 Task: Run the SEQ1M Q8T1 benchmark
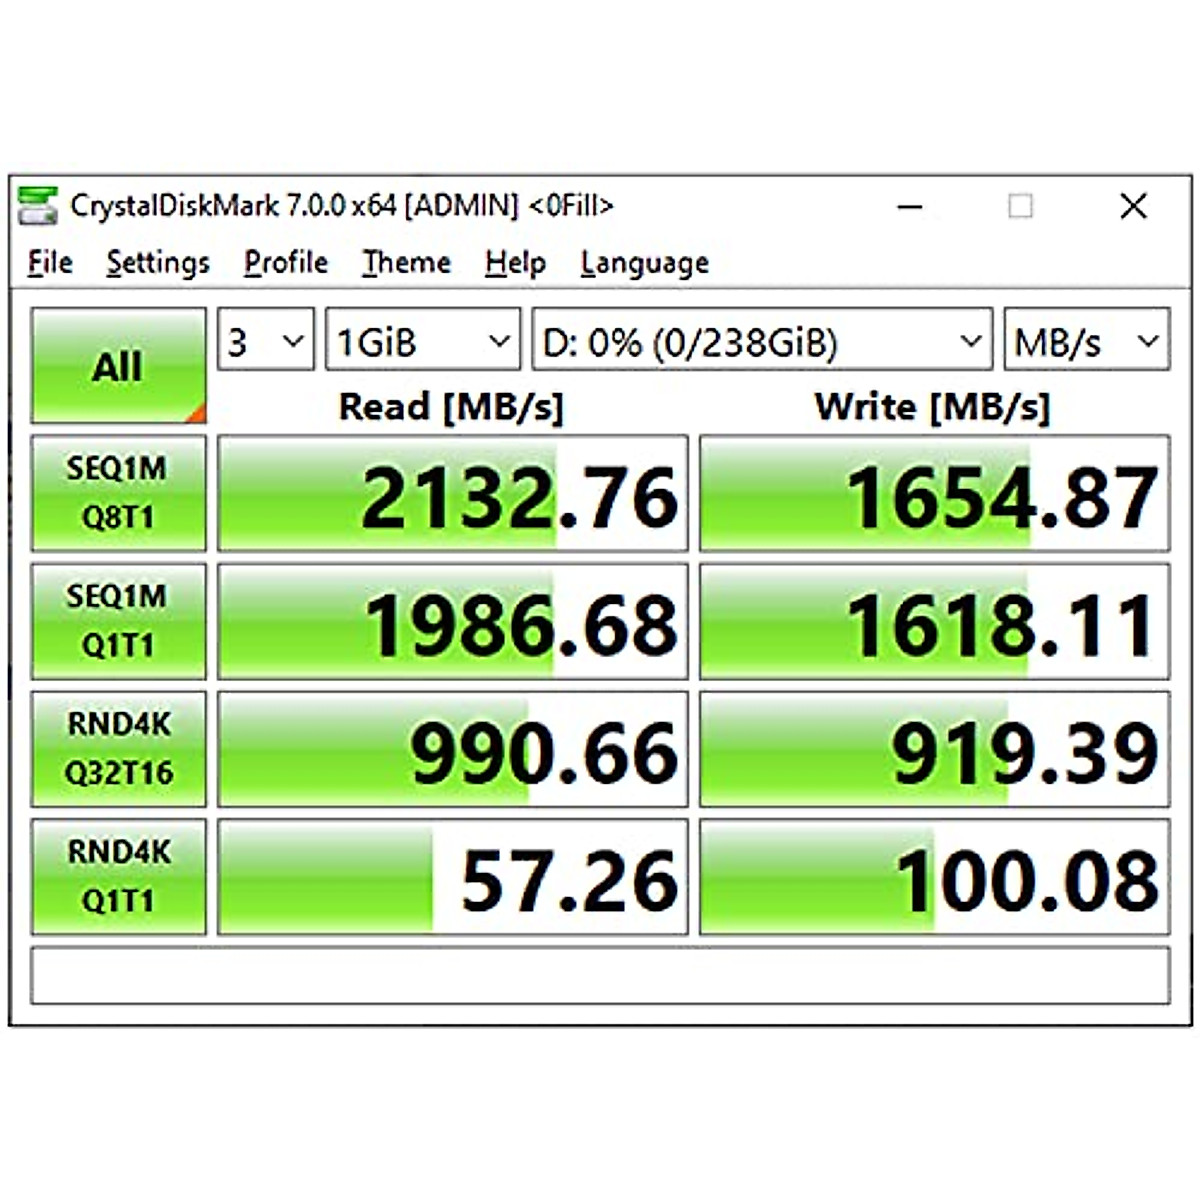coord(118,493)
